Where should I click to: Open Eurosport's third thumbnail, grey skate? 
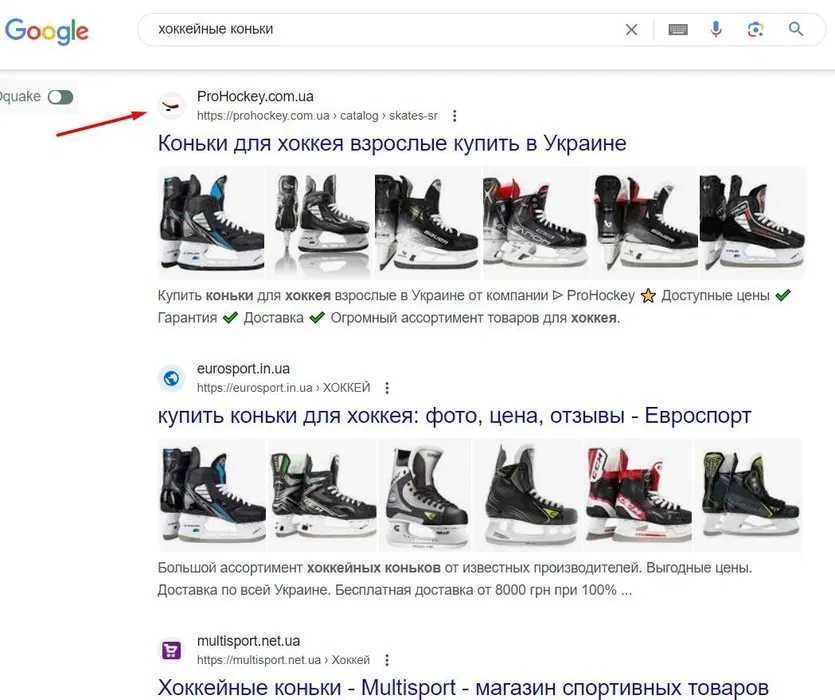tap(425, 494)
